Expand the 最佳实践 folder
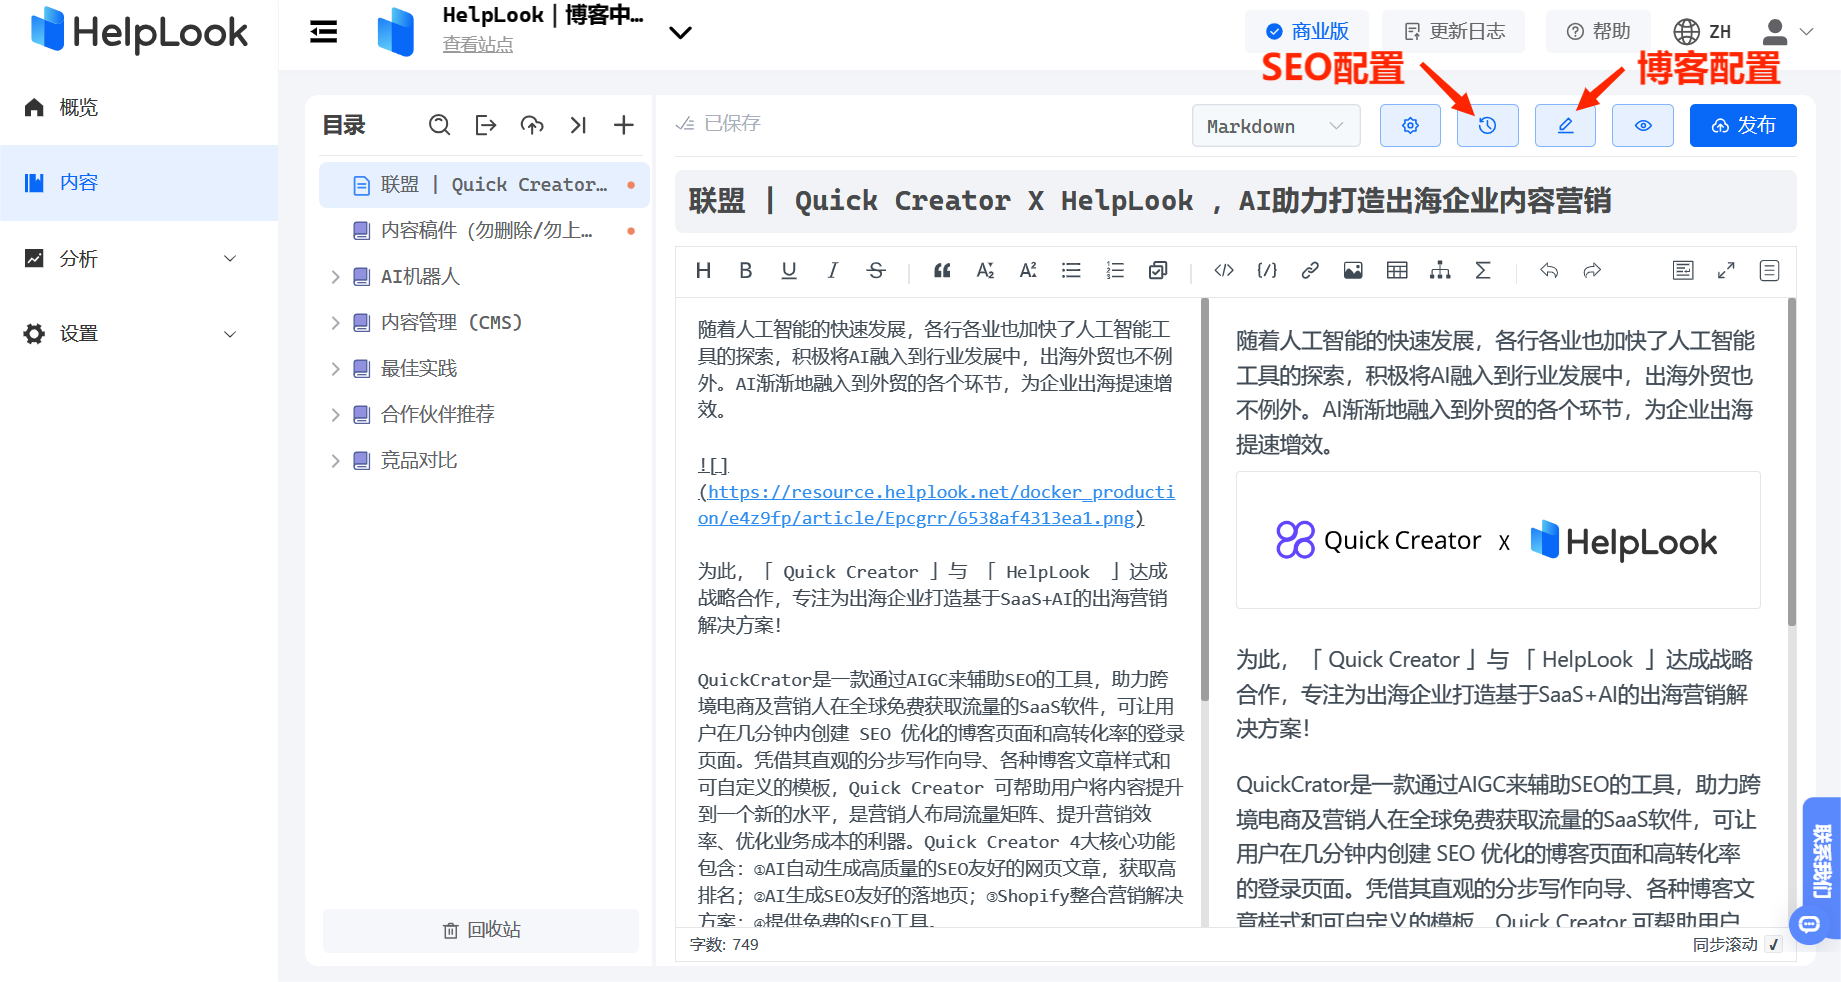This screenshot has height=982, width=1841. click(335, 369)
